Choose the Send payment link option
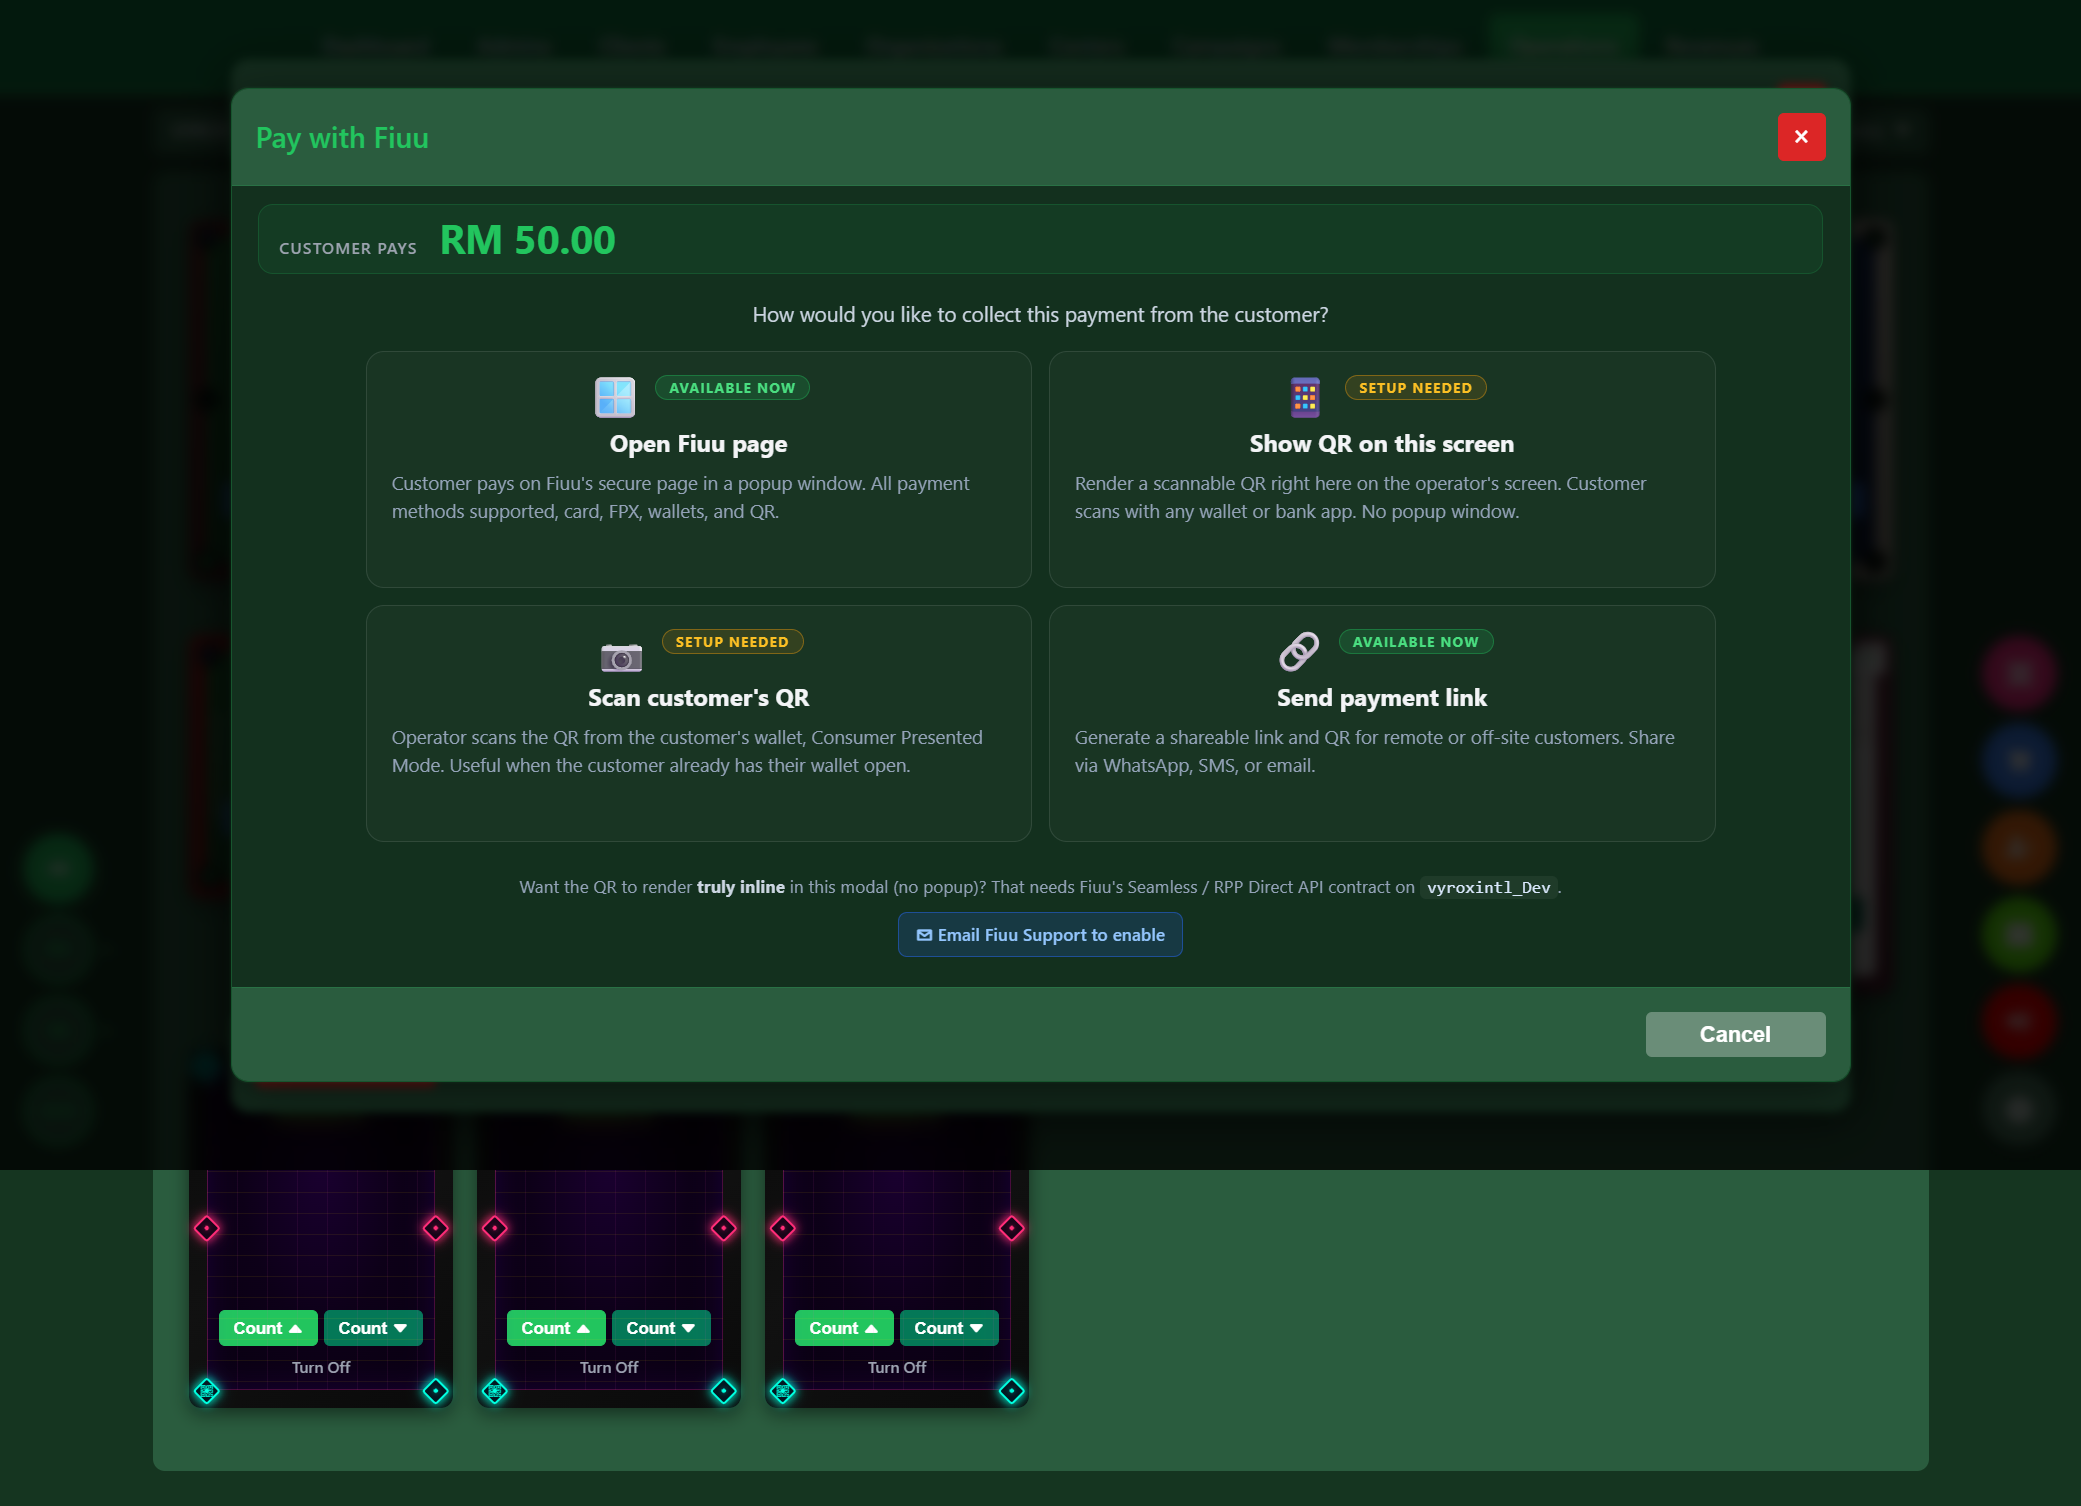The width and height of the screenshot is (2081, 1506). 1382,723
